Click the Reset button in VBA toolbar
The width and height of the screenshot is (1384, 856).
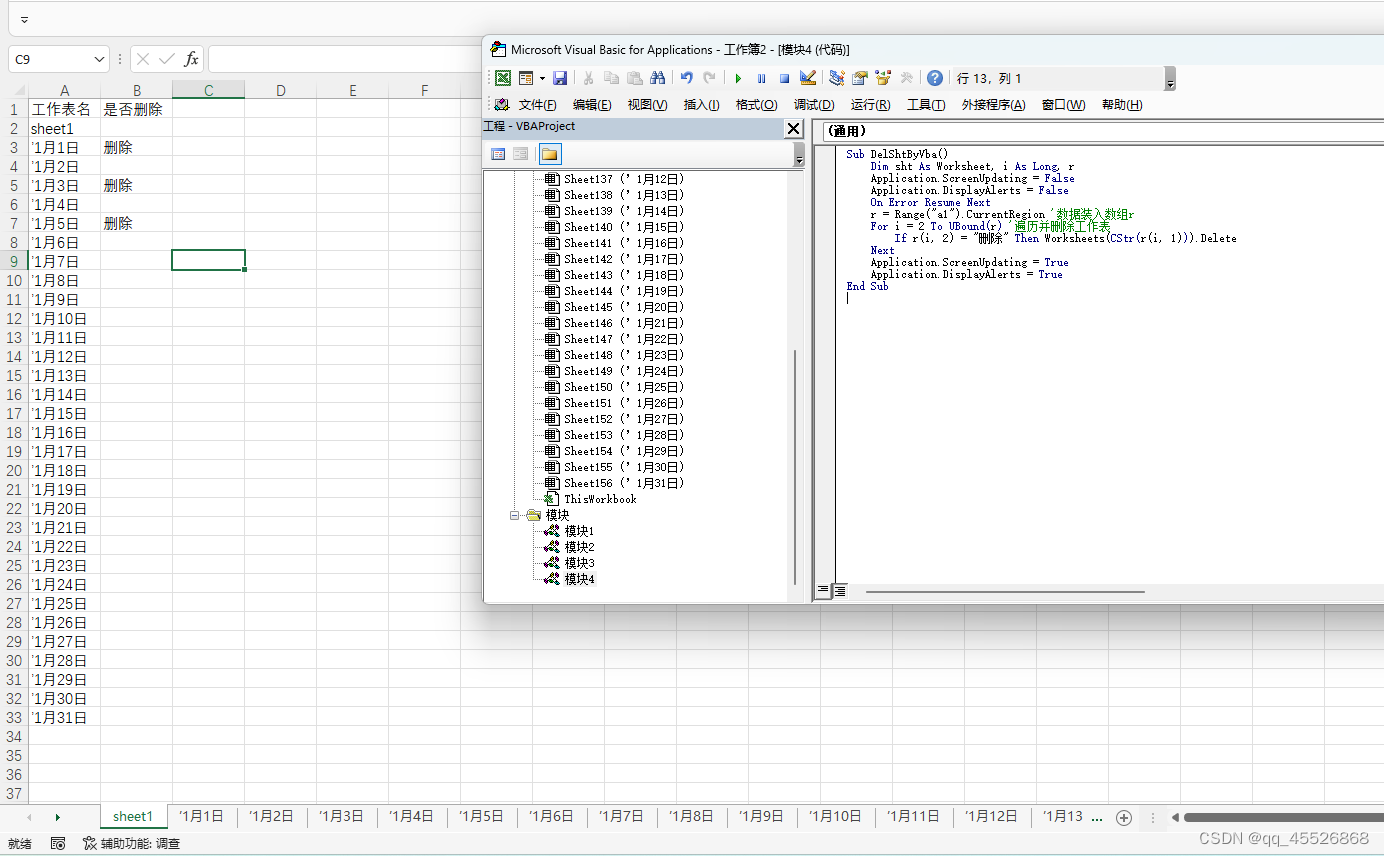[784, 77]
